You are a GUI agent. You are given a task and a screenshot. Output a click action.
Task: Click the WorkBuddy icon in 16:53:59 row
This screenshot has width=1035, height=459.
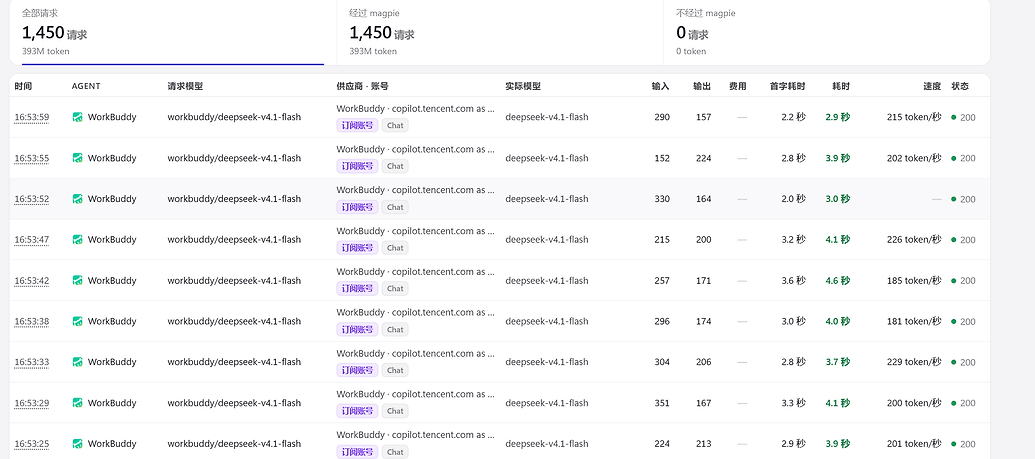tap(77, 118)
